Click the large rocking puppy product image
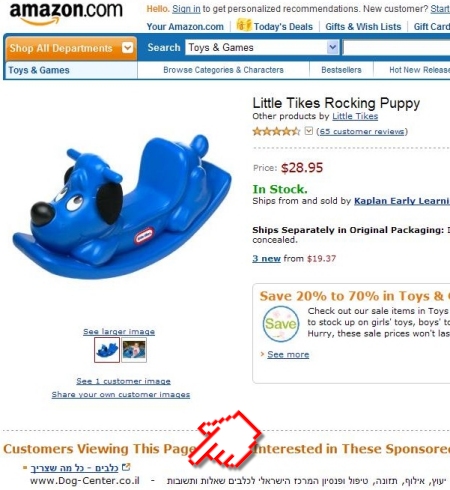This screenshot has width=450, height=490. [122, 207]
